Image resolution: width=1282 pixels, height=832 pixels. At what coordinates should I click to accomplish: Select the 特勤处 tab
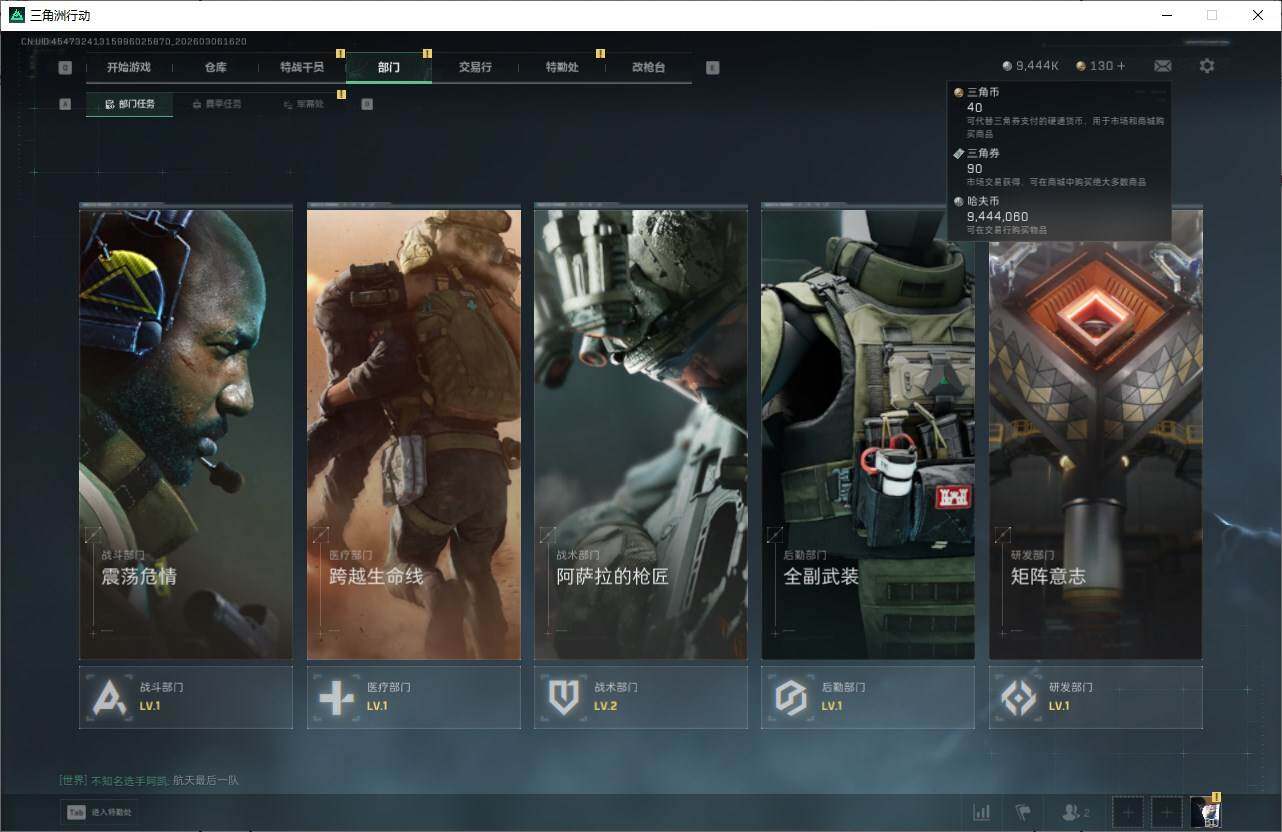click(x=562, y=67)
